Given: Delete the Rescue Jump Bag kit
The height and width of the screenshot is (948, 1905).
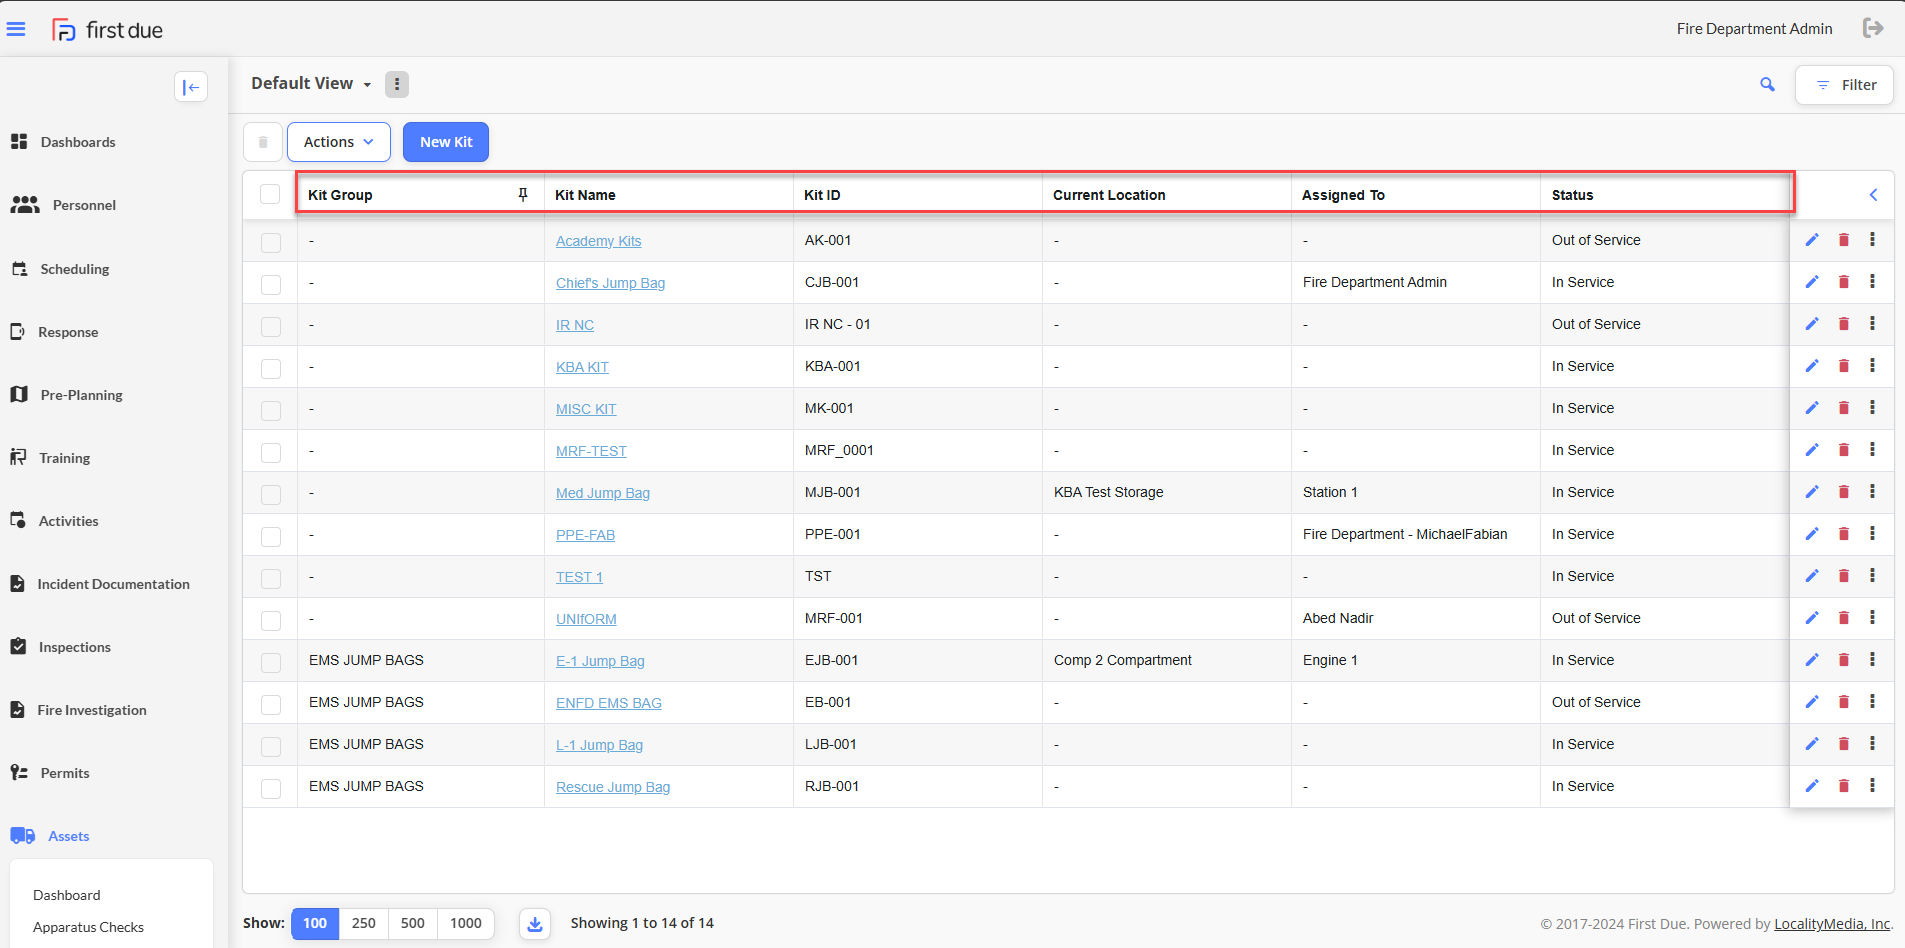Looking at the screenshot, I should point(1844,786).
